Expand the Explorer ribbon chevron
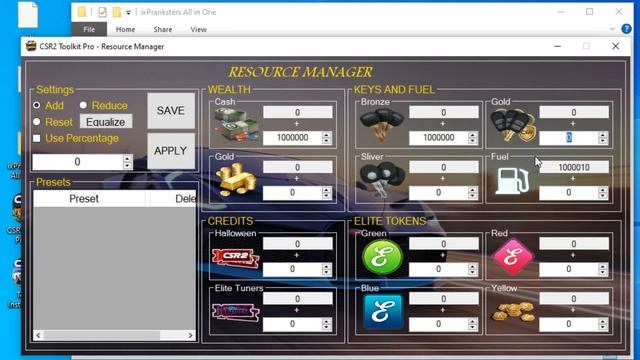This screenshot has width=640, height=360. [x=612, y=29]
